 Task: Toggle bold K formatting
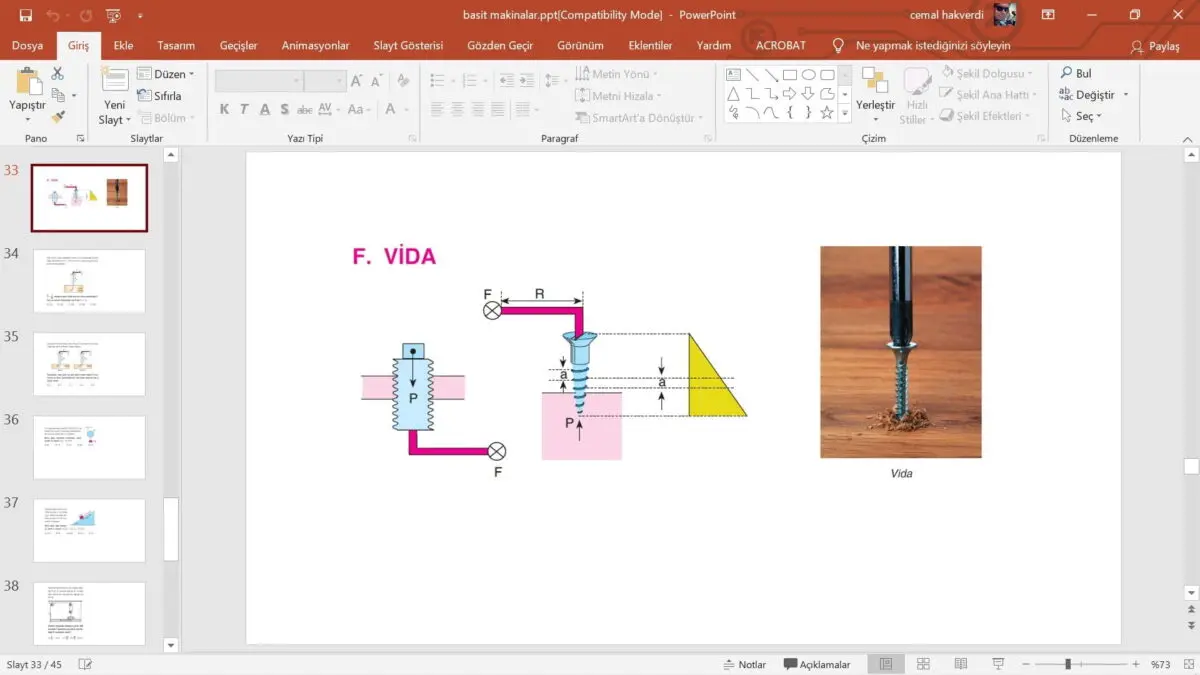pos(224,109)
